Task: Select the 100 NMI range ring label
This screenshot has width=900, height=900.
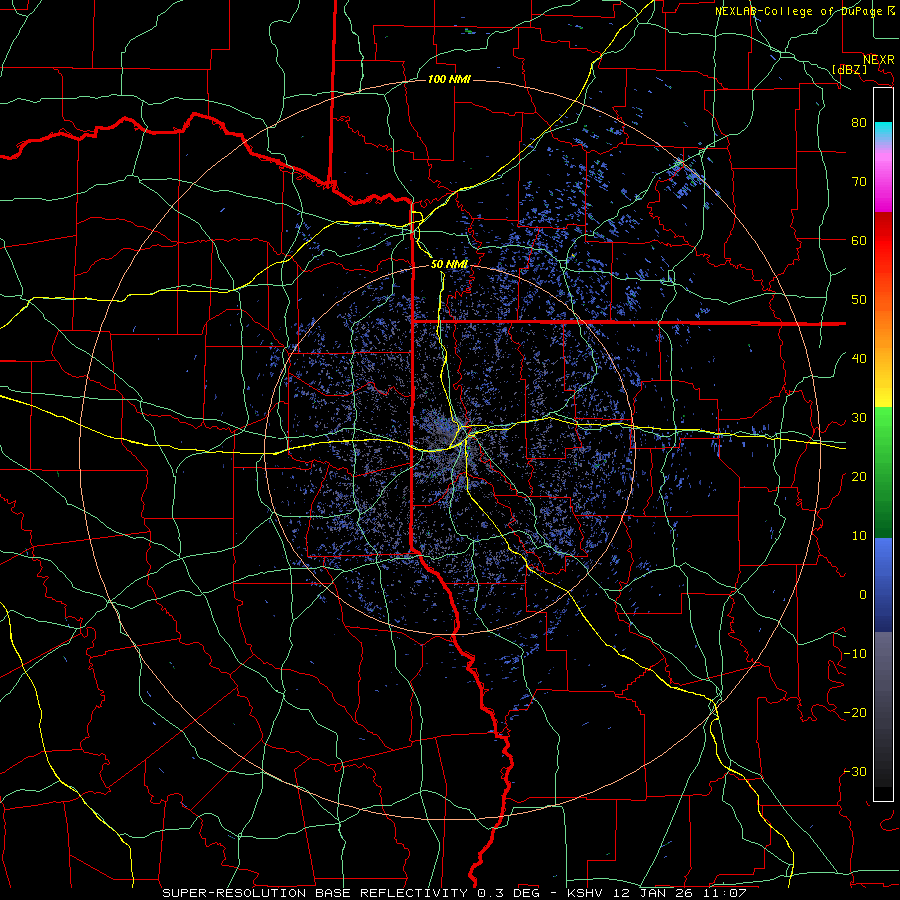Action: click(x=449, y=79)
